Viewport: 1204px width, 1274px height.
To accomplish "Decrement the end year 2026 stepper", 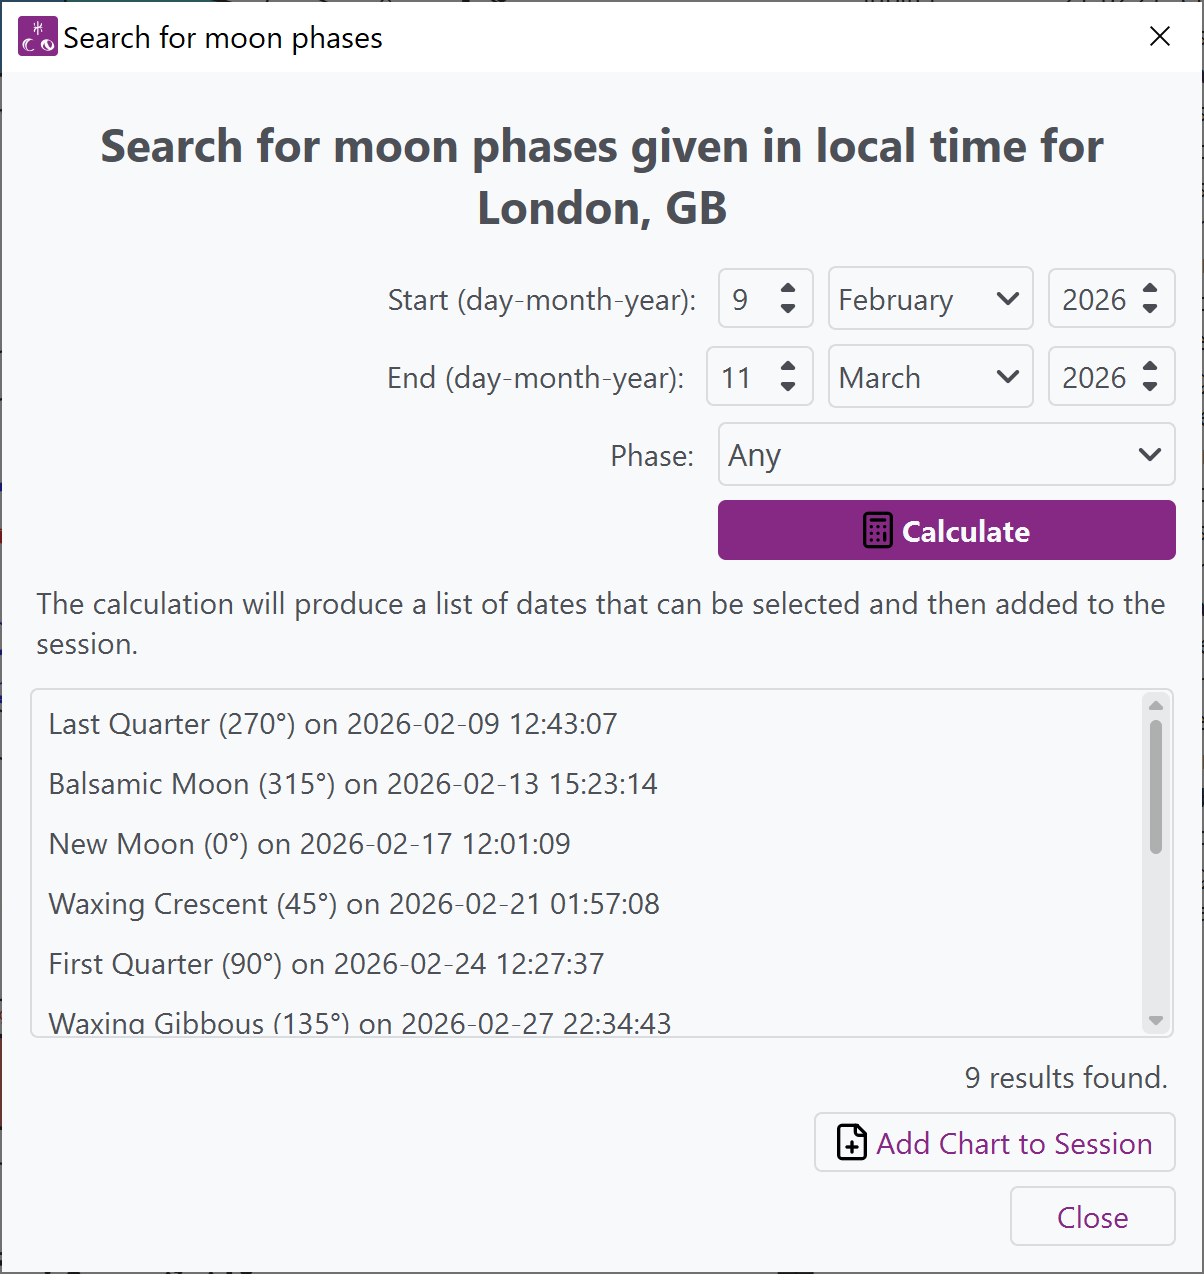I will 1150,388.
